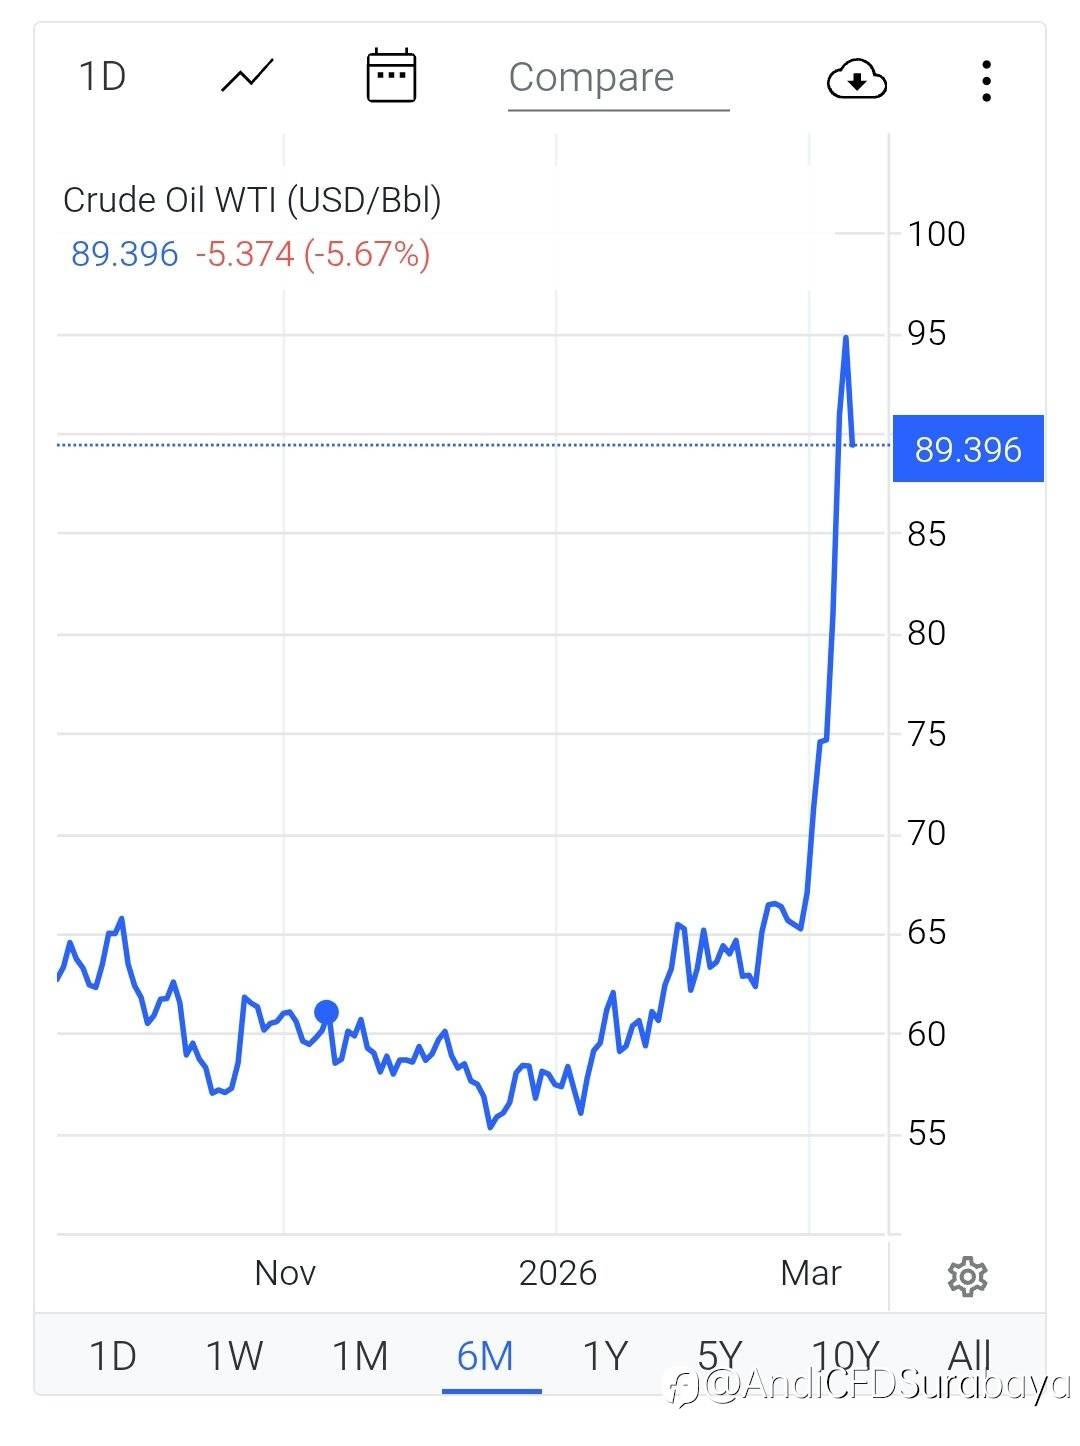Select the 10Y time range tab

pyautogui.click(x=845, y=1356)
